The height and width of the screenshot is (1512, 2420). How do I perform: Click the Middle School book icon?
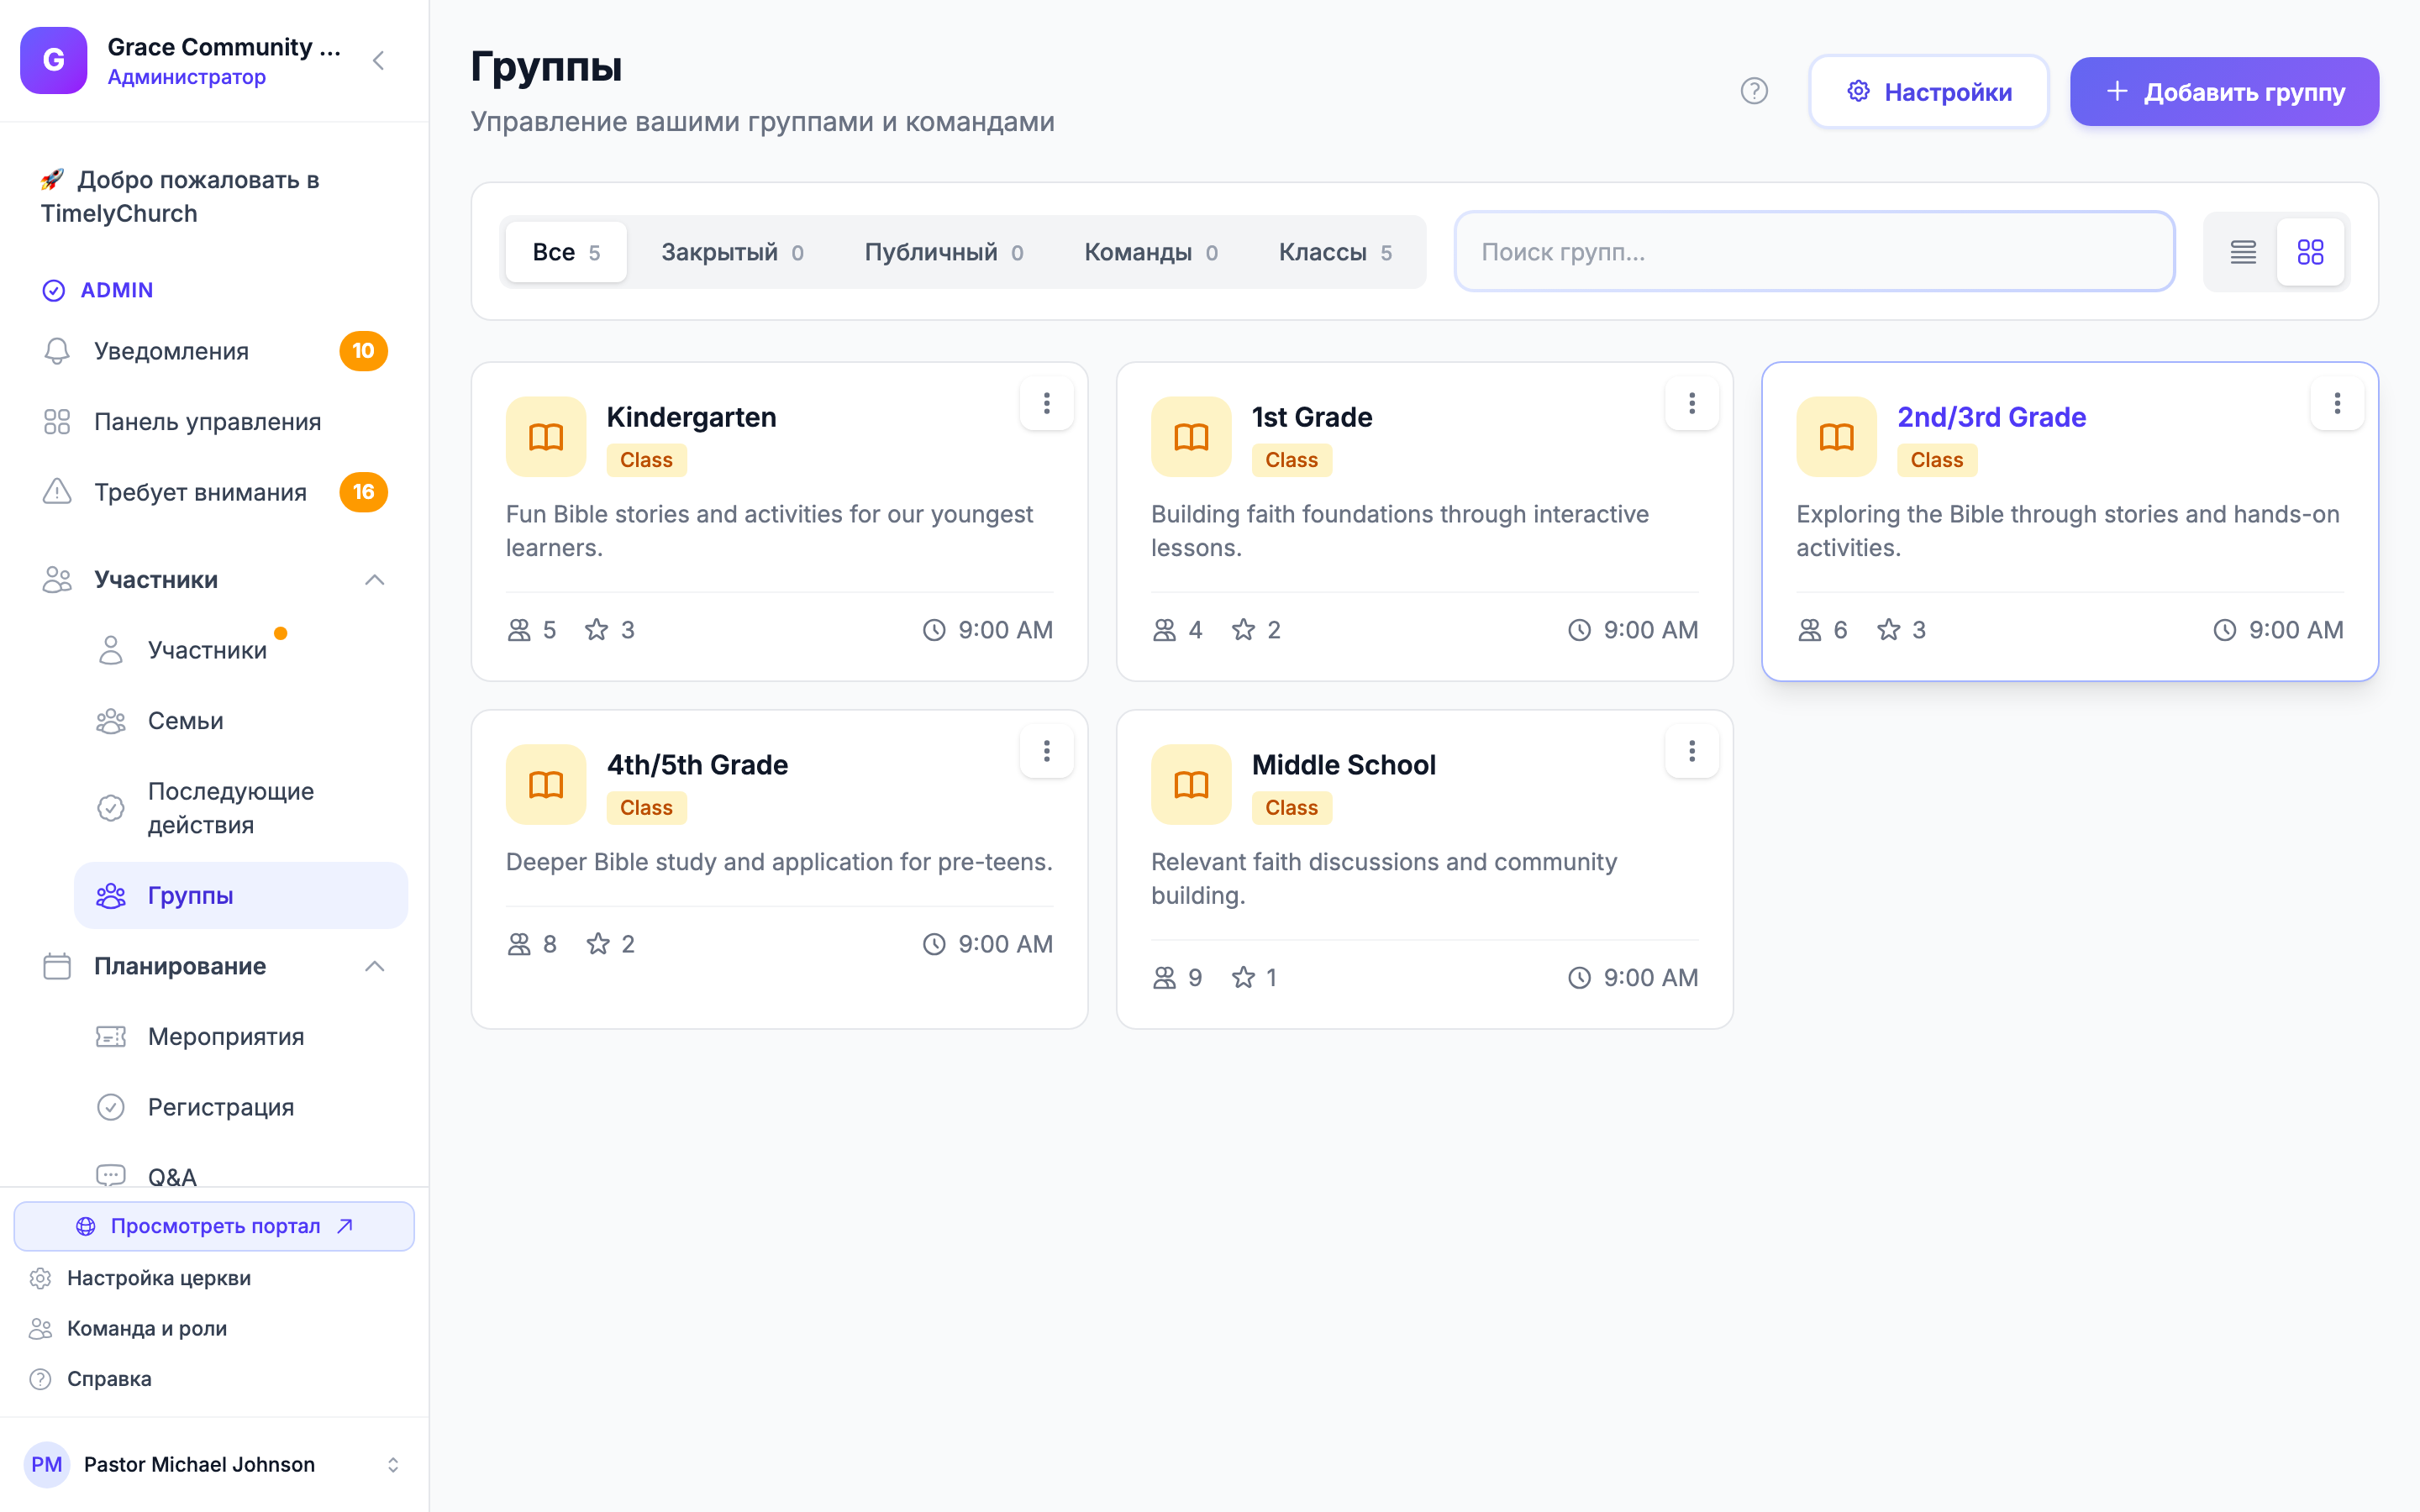1191,785
